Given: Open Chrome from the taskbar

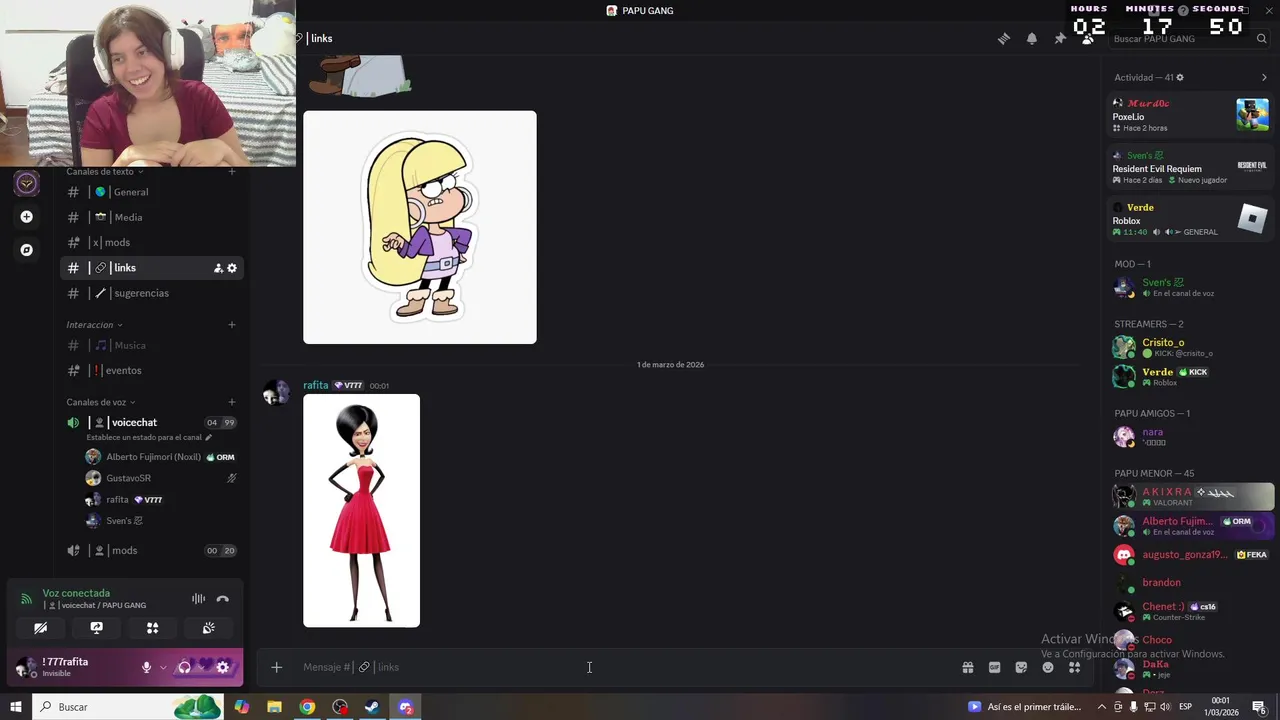Looking at the screenshot, I should click(307, 707).
